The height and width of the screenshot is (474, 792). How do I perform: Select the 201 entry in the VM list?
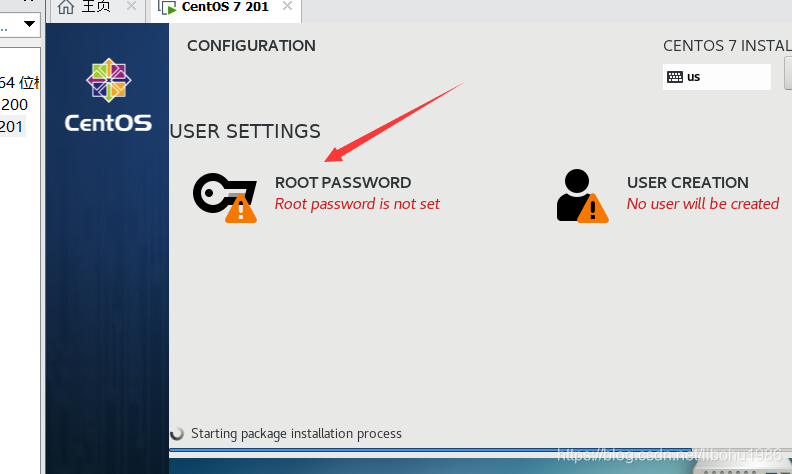[11, 126]
